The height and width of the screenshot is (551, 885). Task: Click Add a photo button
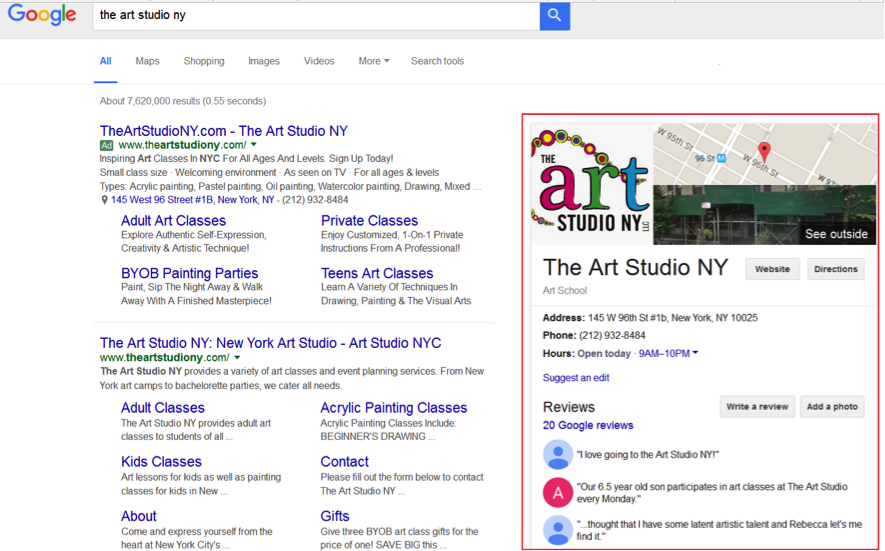[x=832, y=406]
